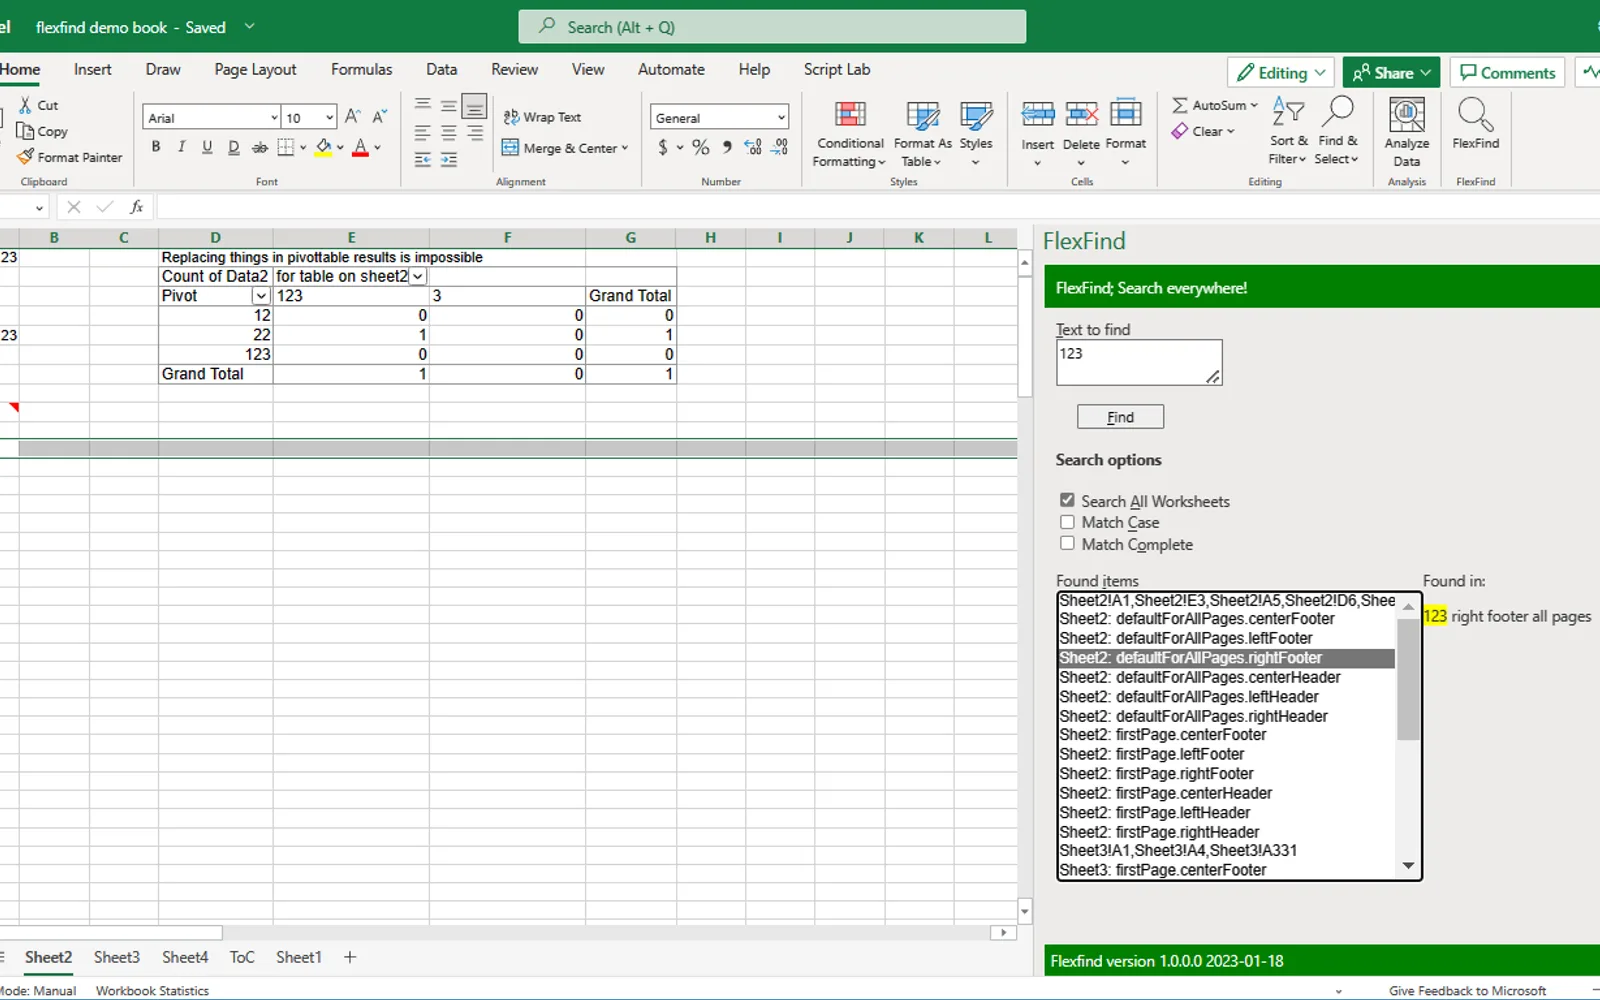Switch to Sheet3 worksheet tab

pyautogui.click(x=117, y=957)
